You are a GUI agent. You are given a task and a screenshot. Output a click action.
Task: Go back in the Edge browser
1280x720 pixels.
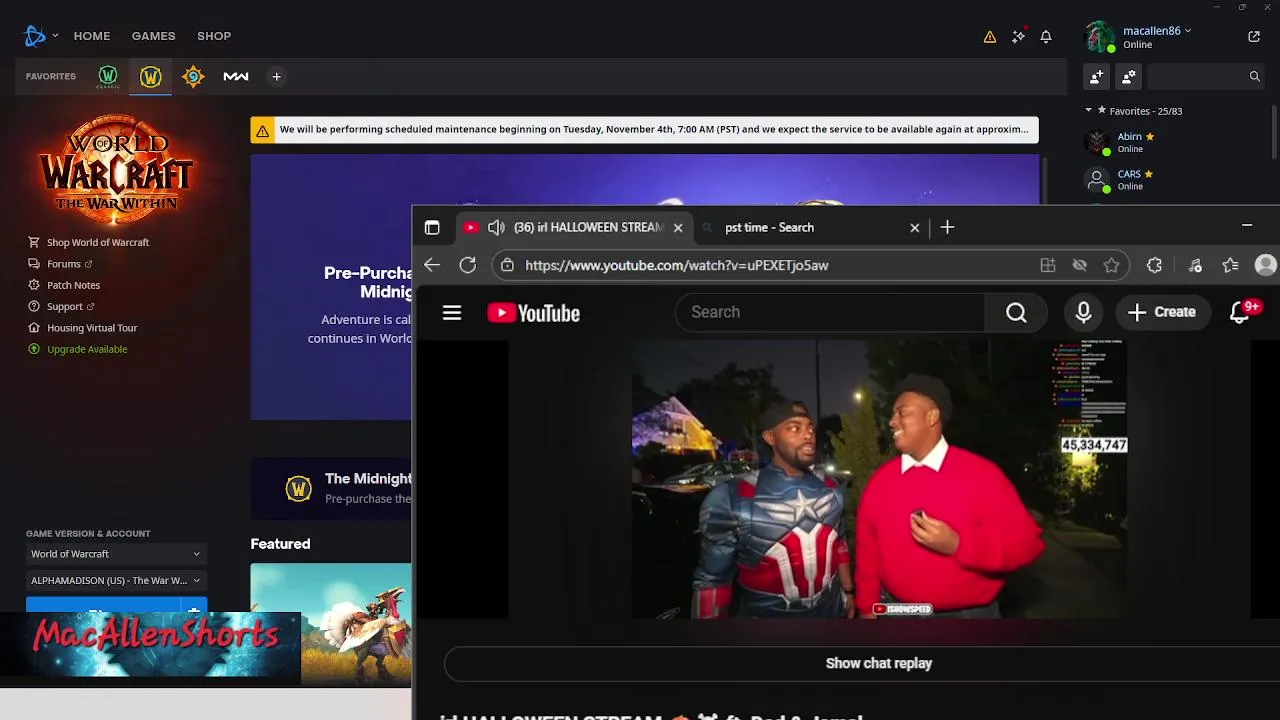432,265
